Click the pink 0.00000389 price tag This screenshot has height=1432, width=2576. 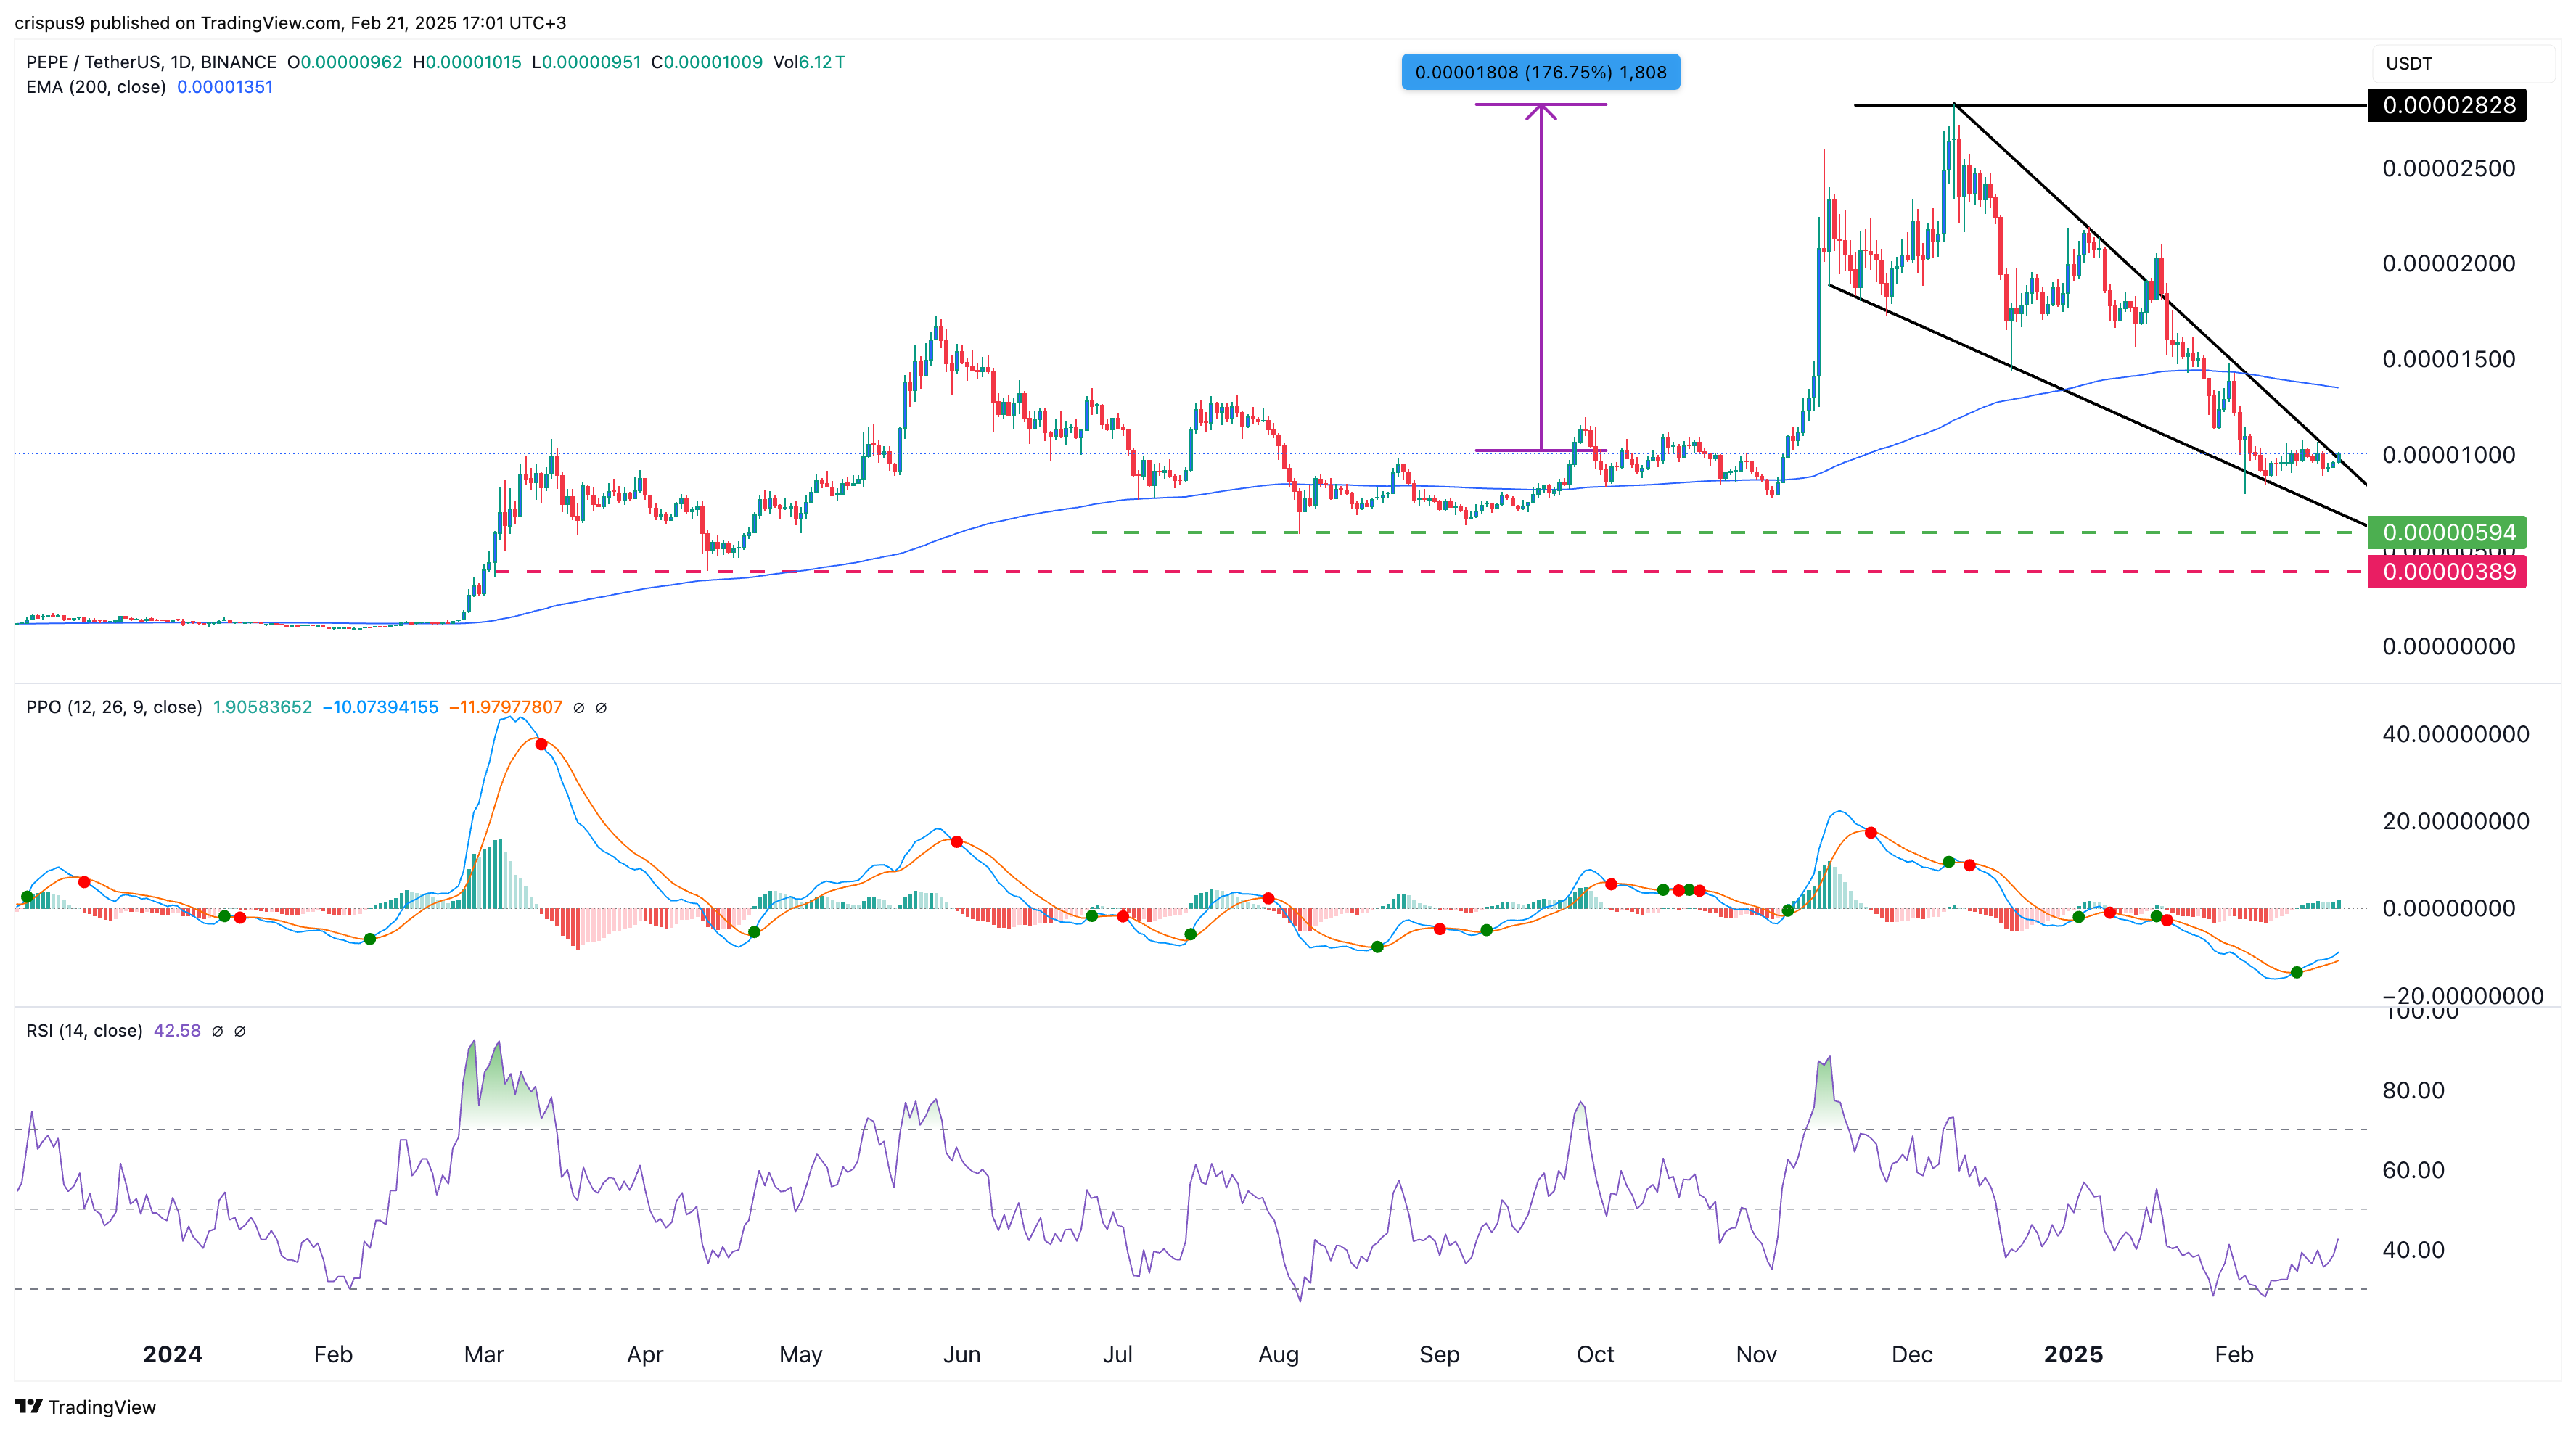click(2447, 572)
